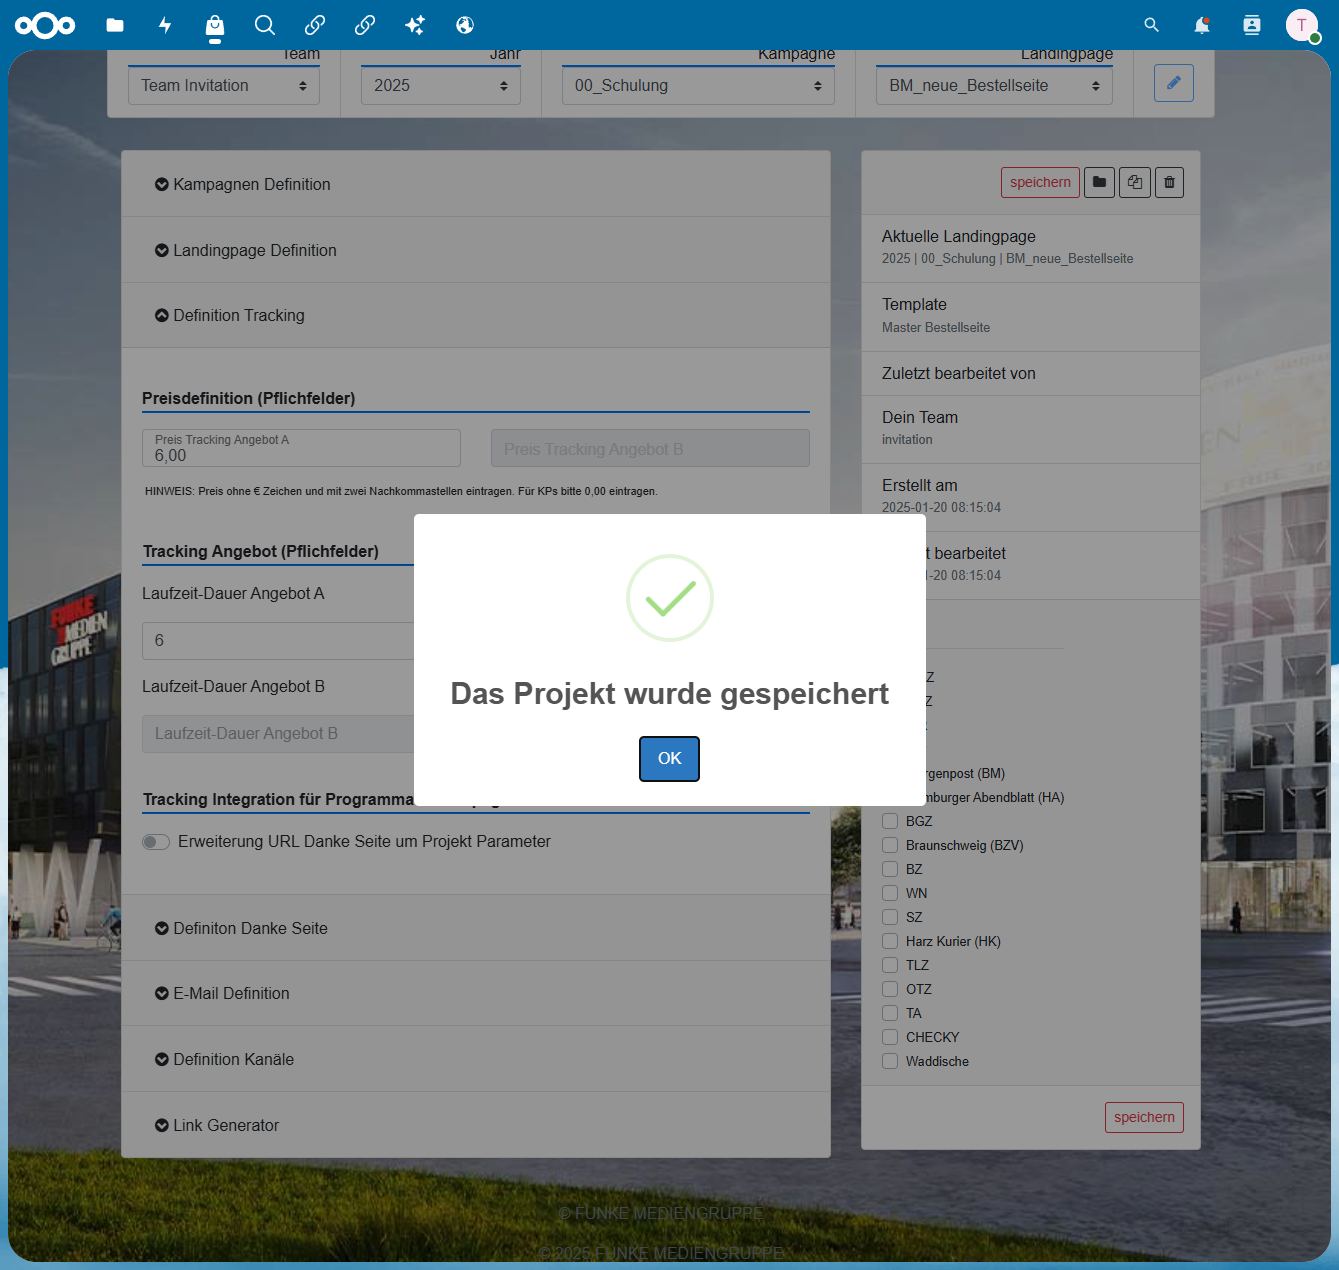Click the Laufzeit-Dauer Angebot A field

pos(278,641)
